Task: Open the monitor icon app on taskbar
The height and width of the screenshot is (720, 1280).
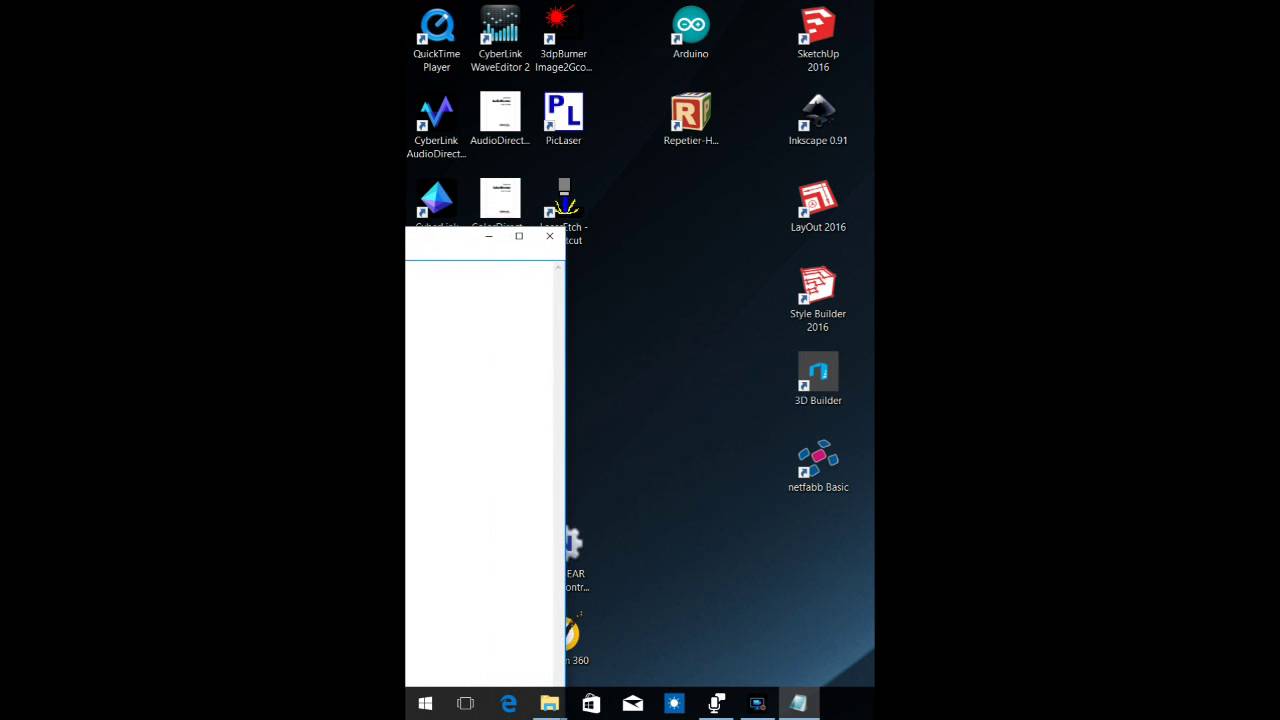Action: (757, 704)
